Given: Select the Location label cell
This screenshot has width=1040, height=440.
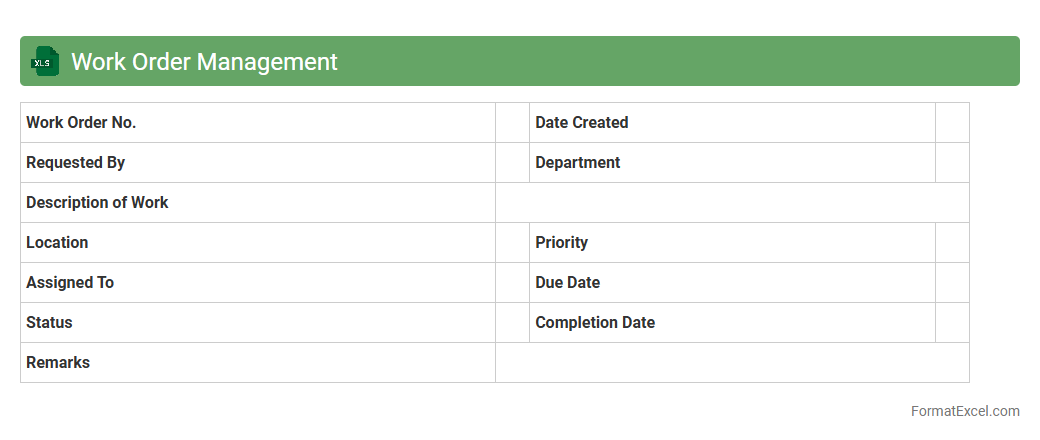Looking at the screenshot, I should pos(257,242).
